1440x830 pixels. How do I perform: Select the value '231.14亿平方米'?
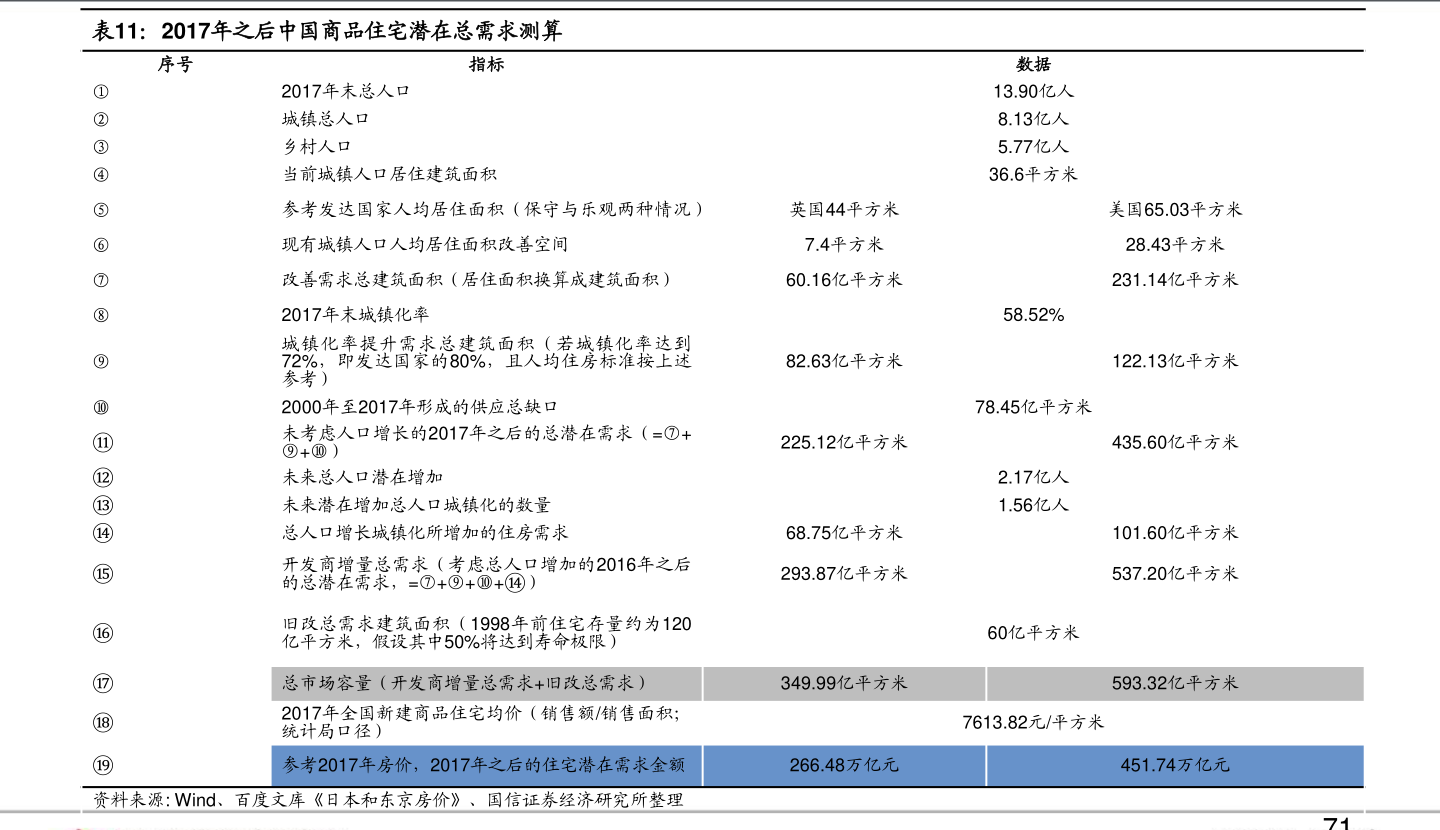coord(1175,280)
